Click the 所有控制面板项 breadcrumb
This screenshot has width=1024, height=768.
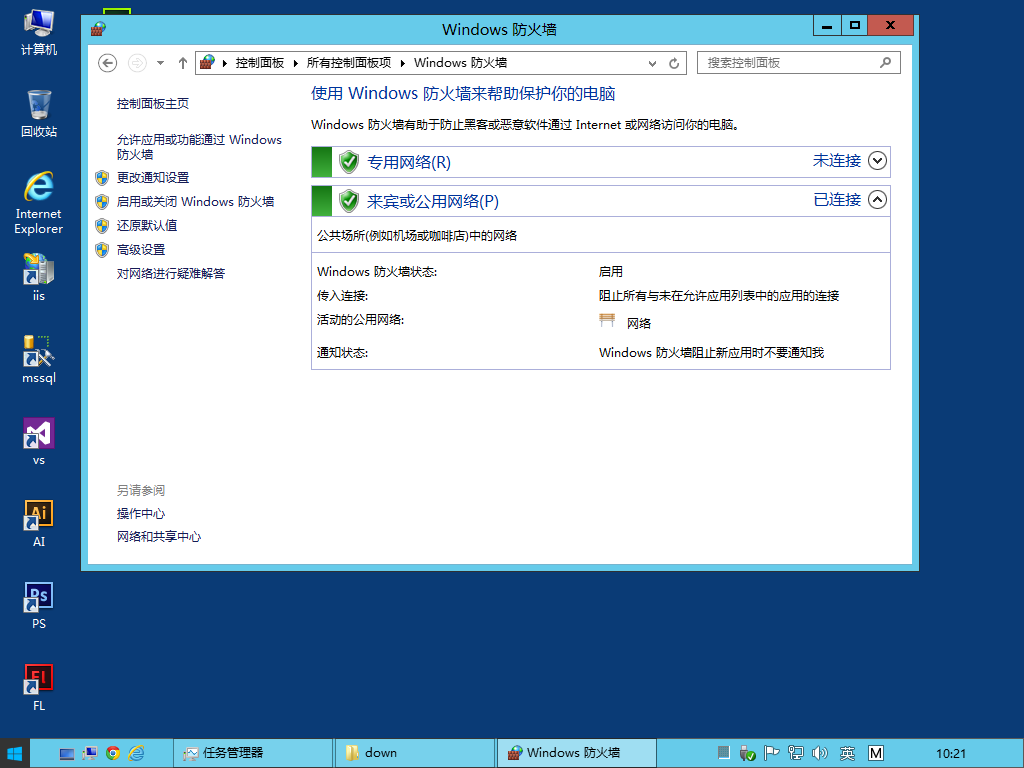[x=349, y=63]
